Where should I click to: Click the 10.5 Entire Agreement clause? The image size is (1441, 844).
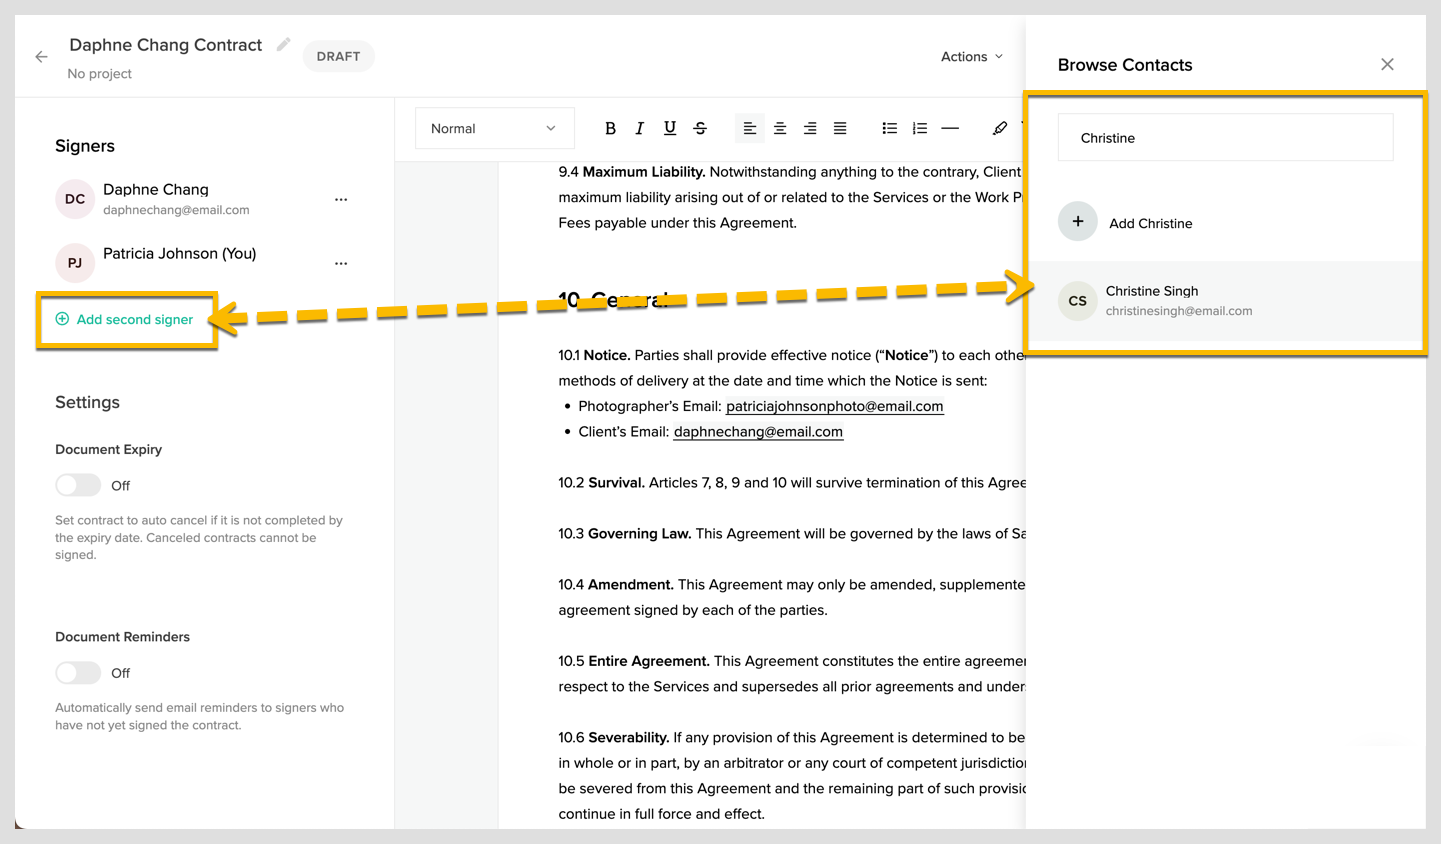tap(792, 674)
